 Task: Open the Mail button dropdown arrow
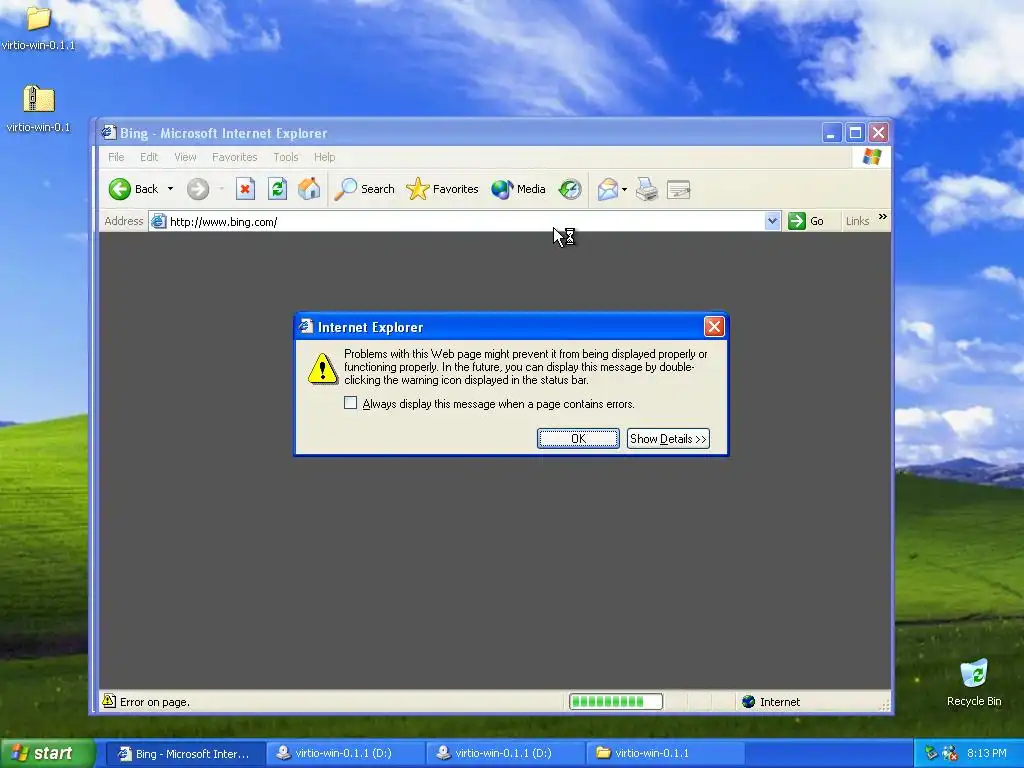tap(624, 189)
